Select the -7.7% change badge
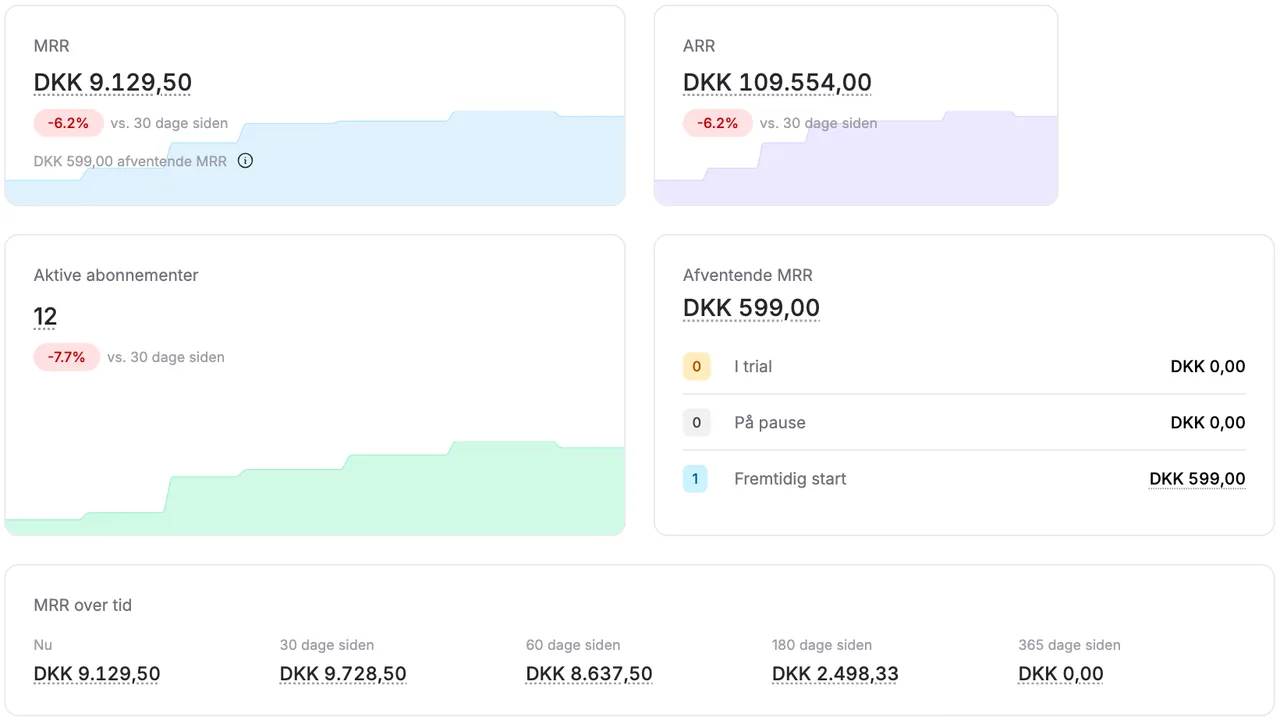The height and width of the screenshot is (721, 1280). pos(67,357)
